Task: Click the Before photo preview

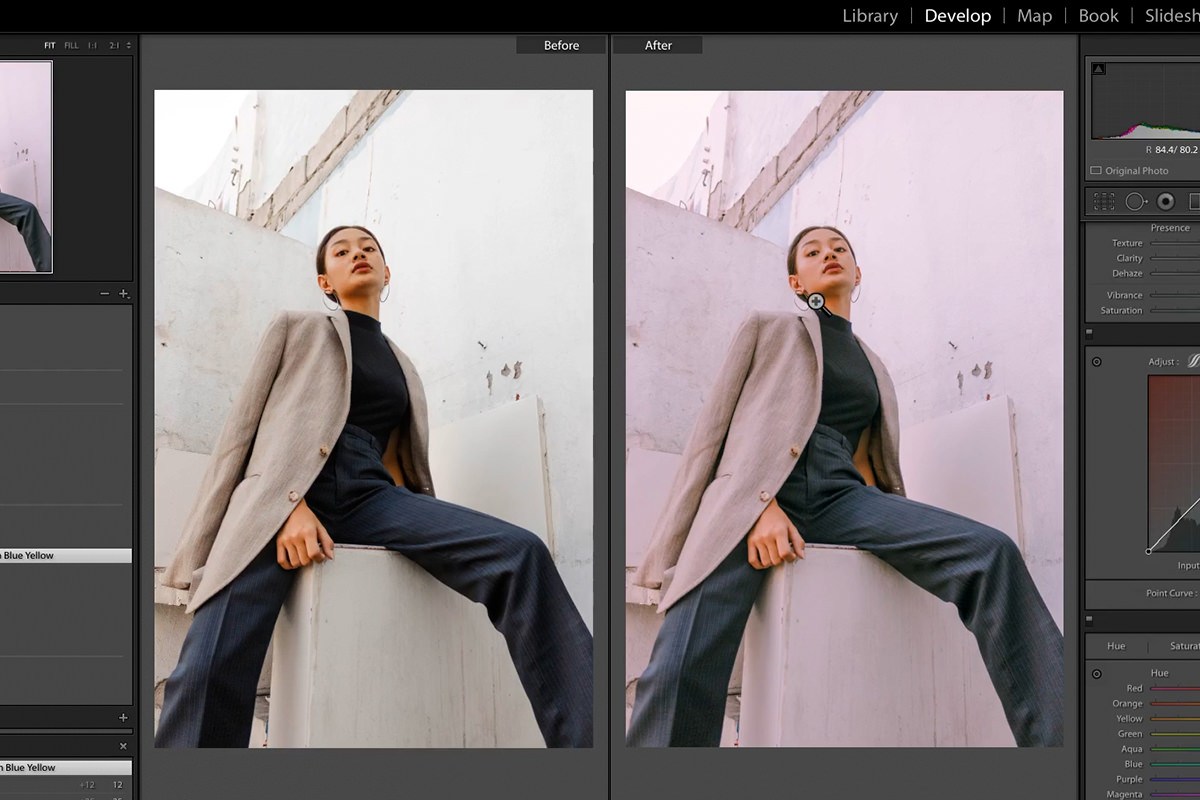Action: 373,419
